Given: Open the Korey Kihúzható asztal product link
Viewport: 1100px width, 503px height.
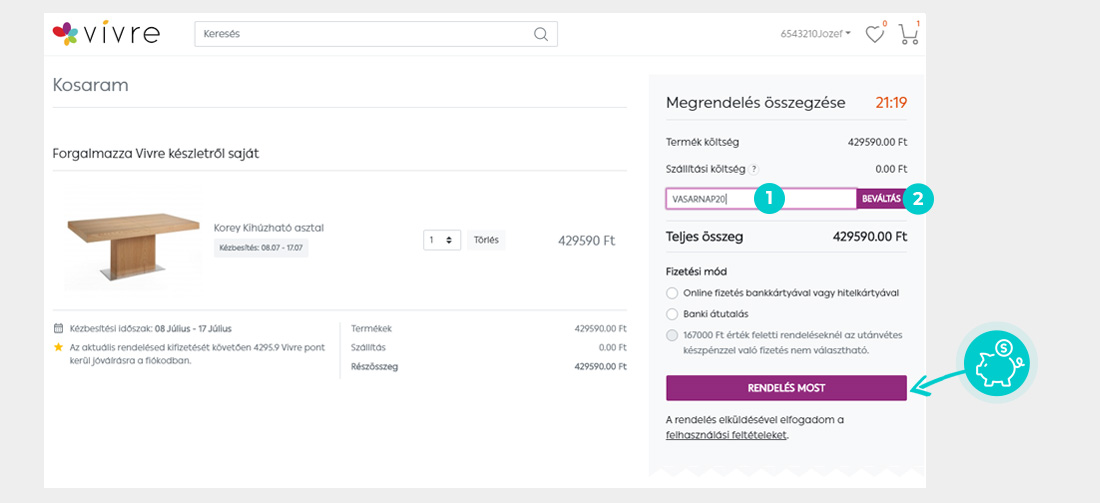Looking at the screenshot, I should pyautogui.click(x=269, y=228).
